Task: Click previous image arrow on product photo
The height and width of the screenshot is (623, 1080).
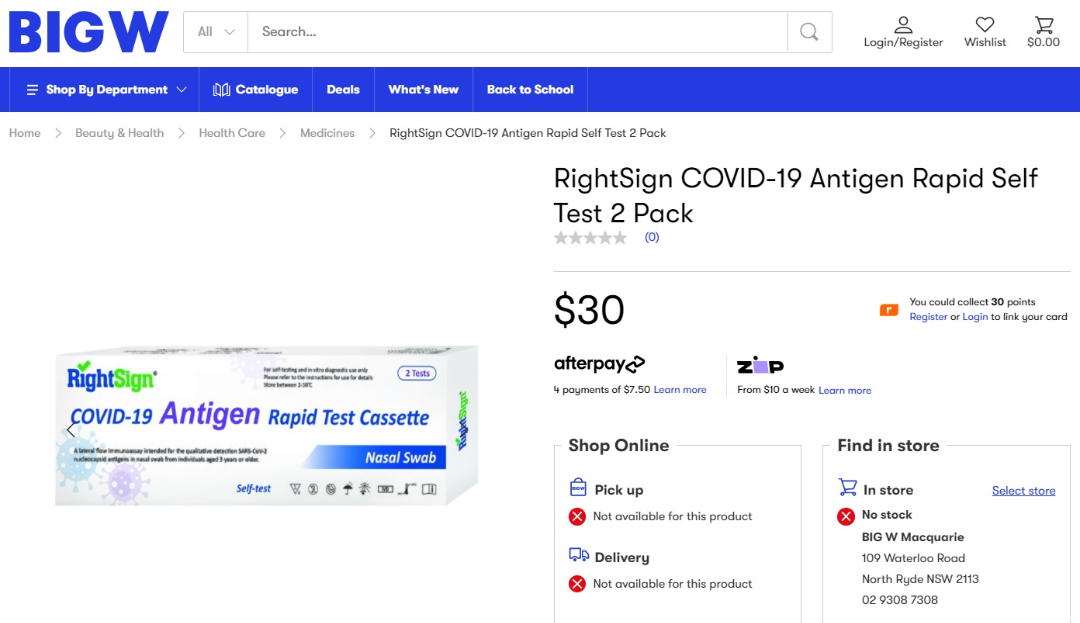Action: (x=71, y=431)
